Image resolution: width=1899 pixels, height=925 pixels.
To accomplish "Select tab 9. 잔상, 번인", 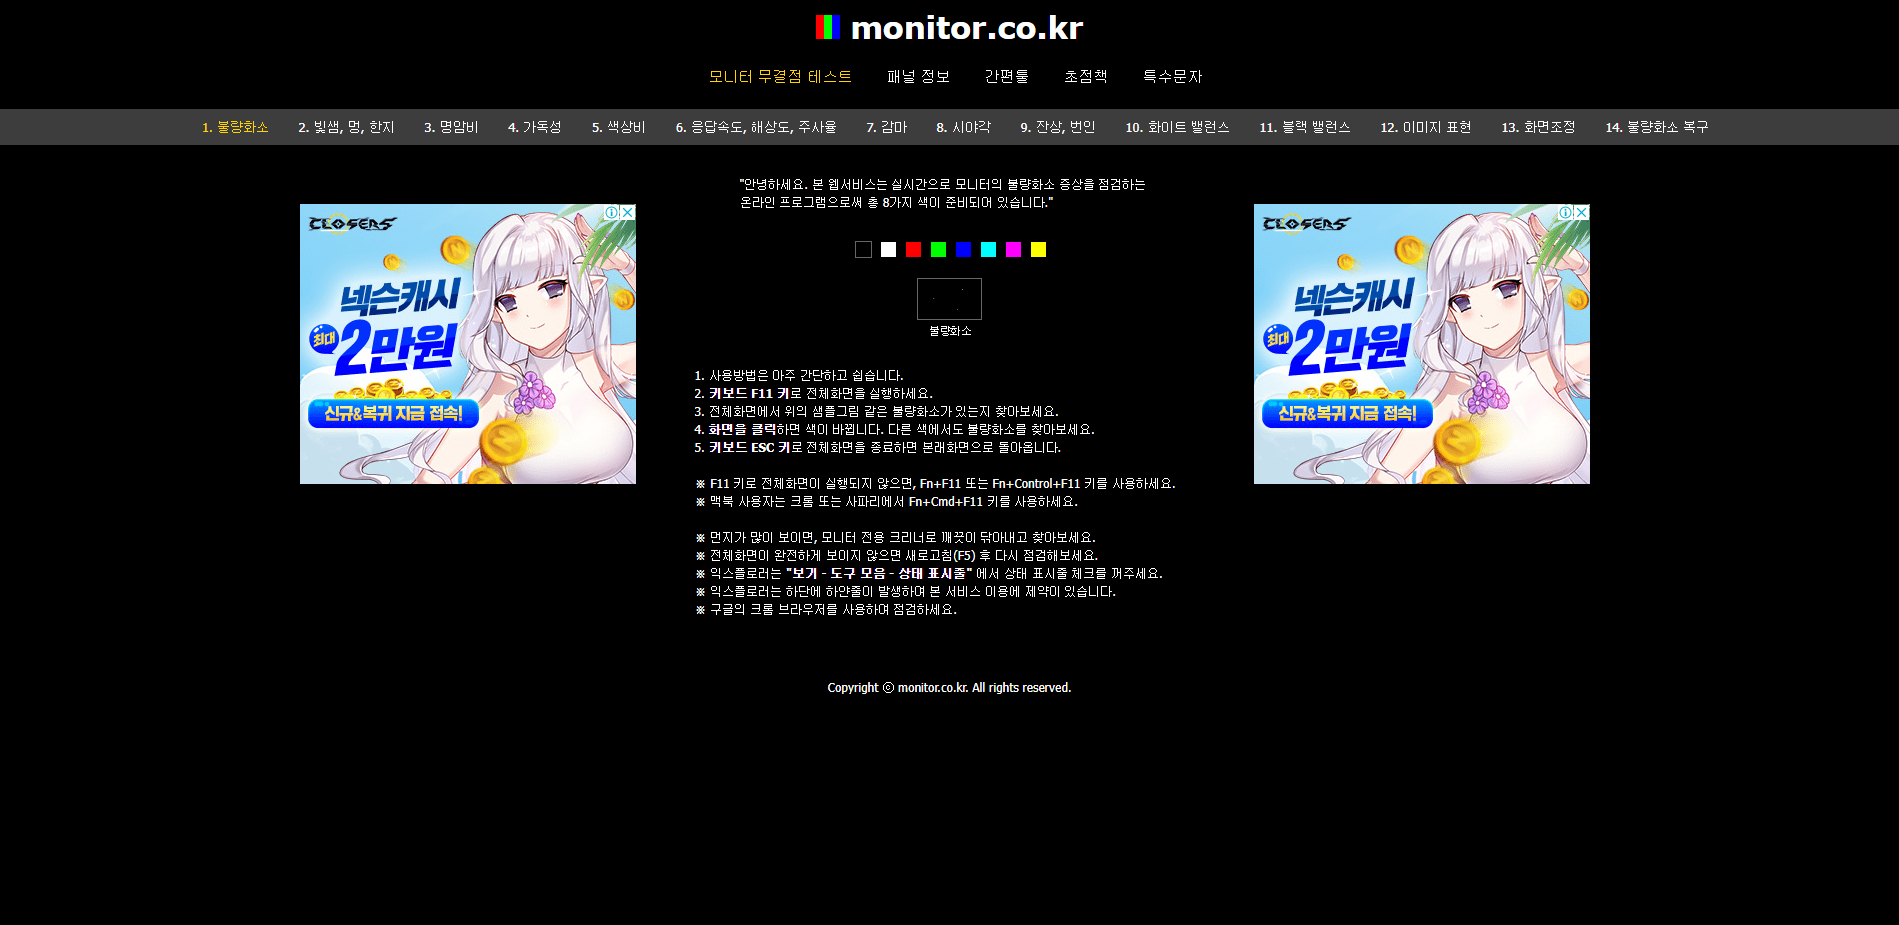I will click(x=1057, y=127).
